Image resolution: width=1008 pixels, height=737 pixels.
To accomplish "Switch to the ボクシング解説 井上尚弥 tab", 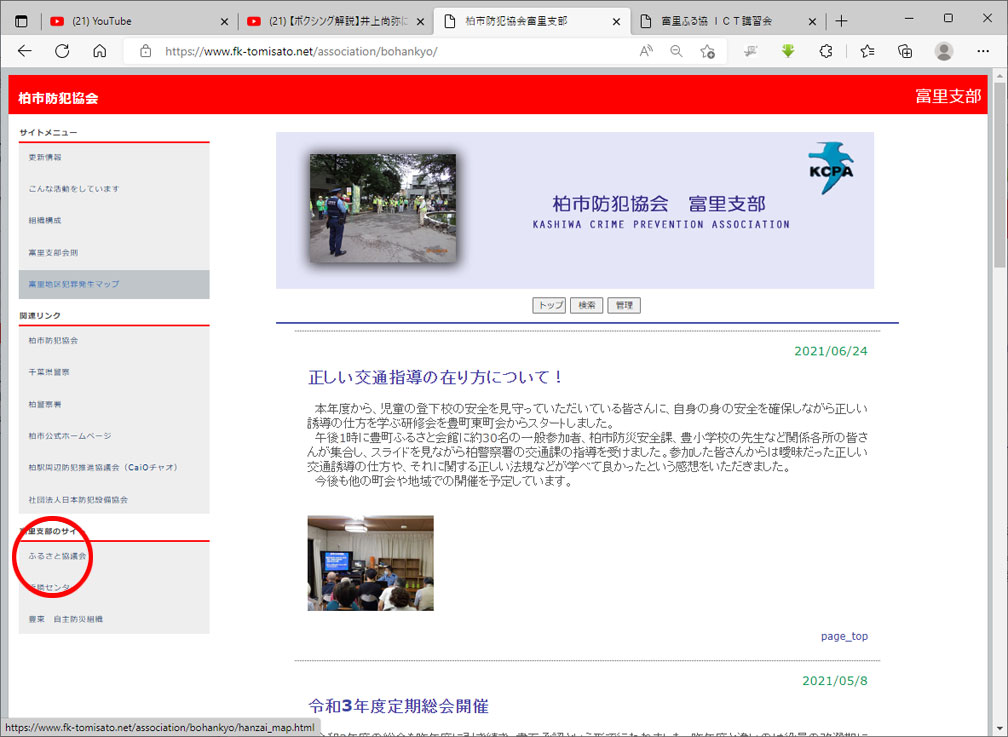I will 334,21.
